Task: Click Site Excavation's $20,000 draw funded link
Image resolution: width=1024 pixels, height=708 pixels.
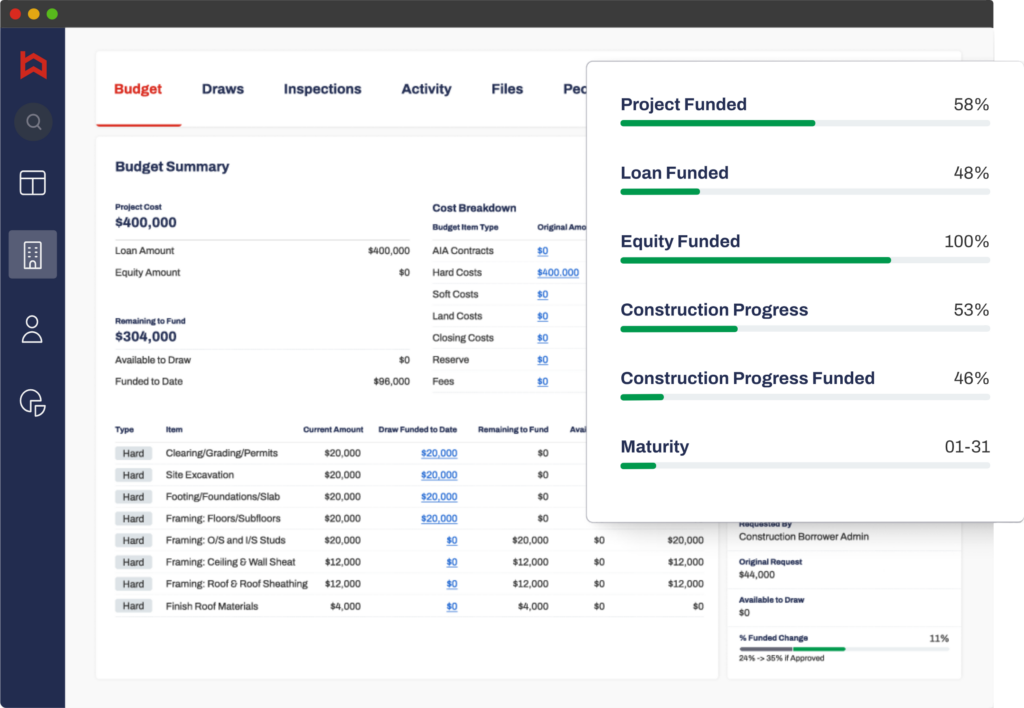Action: pyautogui.click(x=439, y=475)
